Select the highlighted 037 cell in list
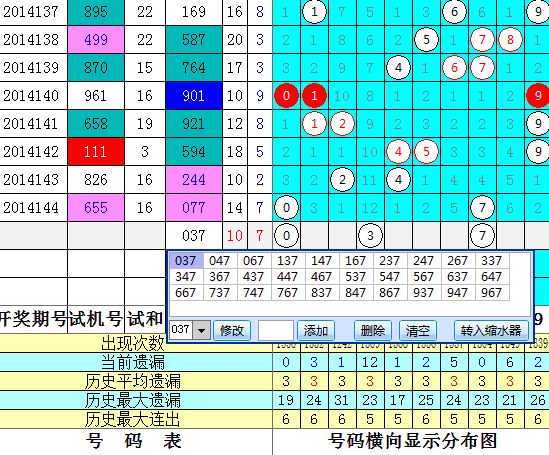This screenshot has width=549, height=455. click(186, 261)
